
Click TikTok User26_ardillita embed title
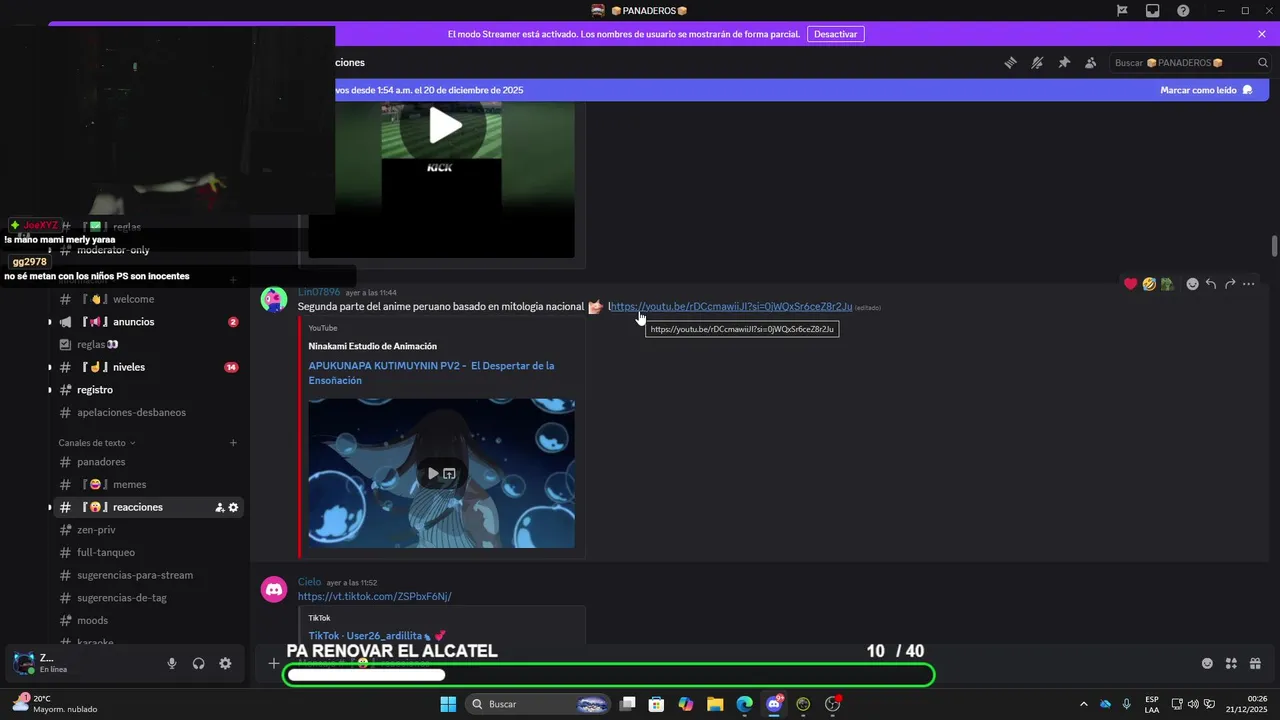point(377,636)
